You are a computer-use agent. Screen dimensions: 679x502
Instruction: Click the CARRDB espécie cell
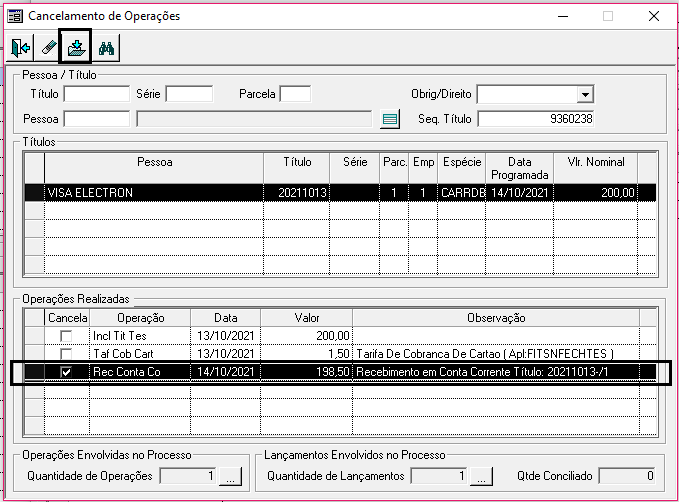[x=462, y=193]
